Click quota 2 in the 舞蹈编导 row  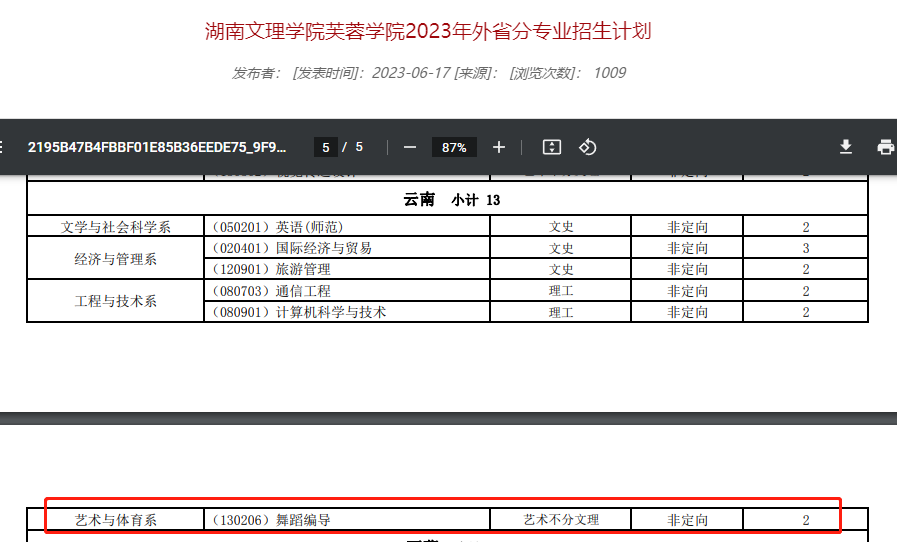coord(805,520)
